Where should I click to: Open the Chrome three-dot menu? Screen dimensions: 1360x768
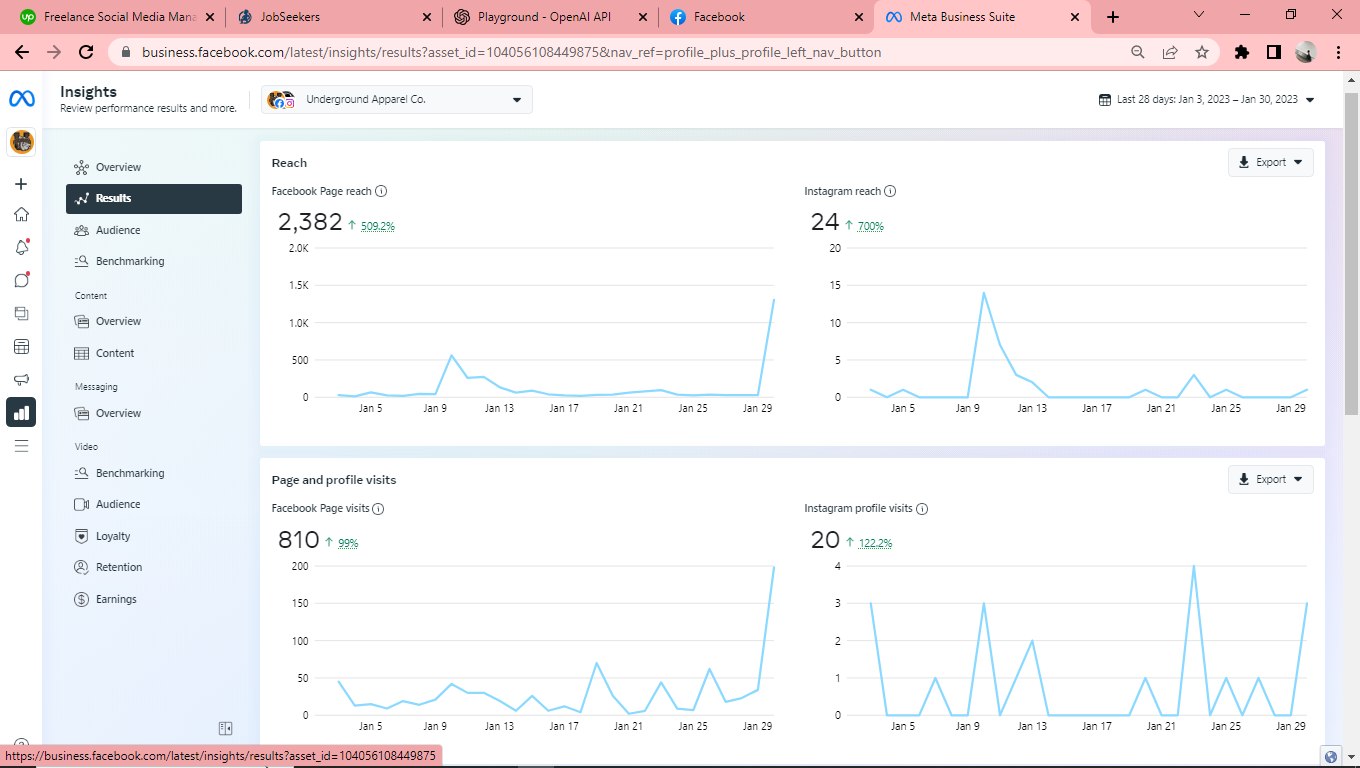coord(1337,52)
